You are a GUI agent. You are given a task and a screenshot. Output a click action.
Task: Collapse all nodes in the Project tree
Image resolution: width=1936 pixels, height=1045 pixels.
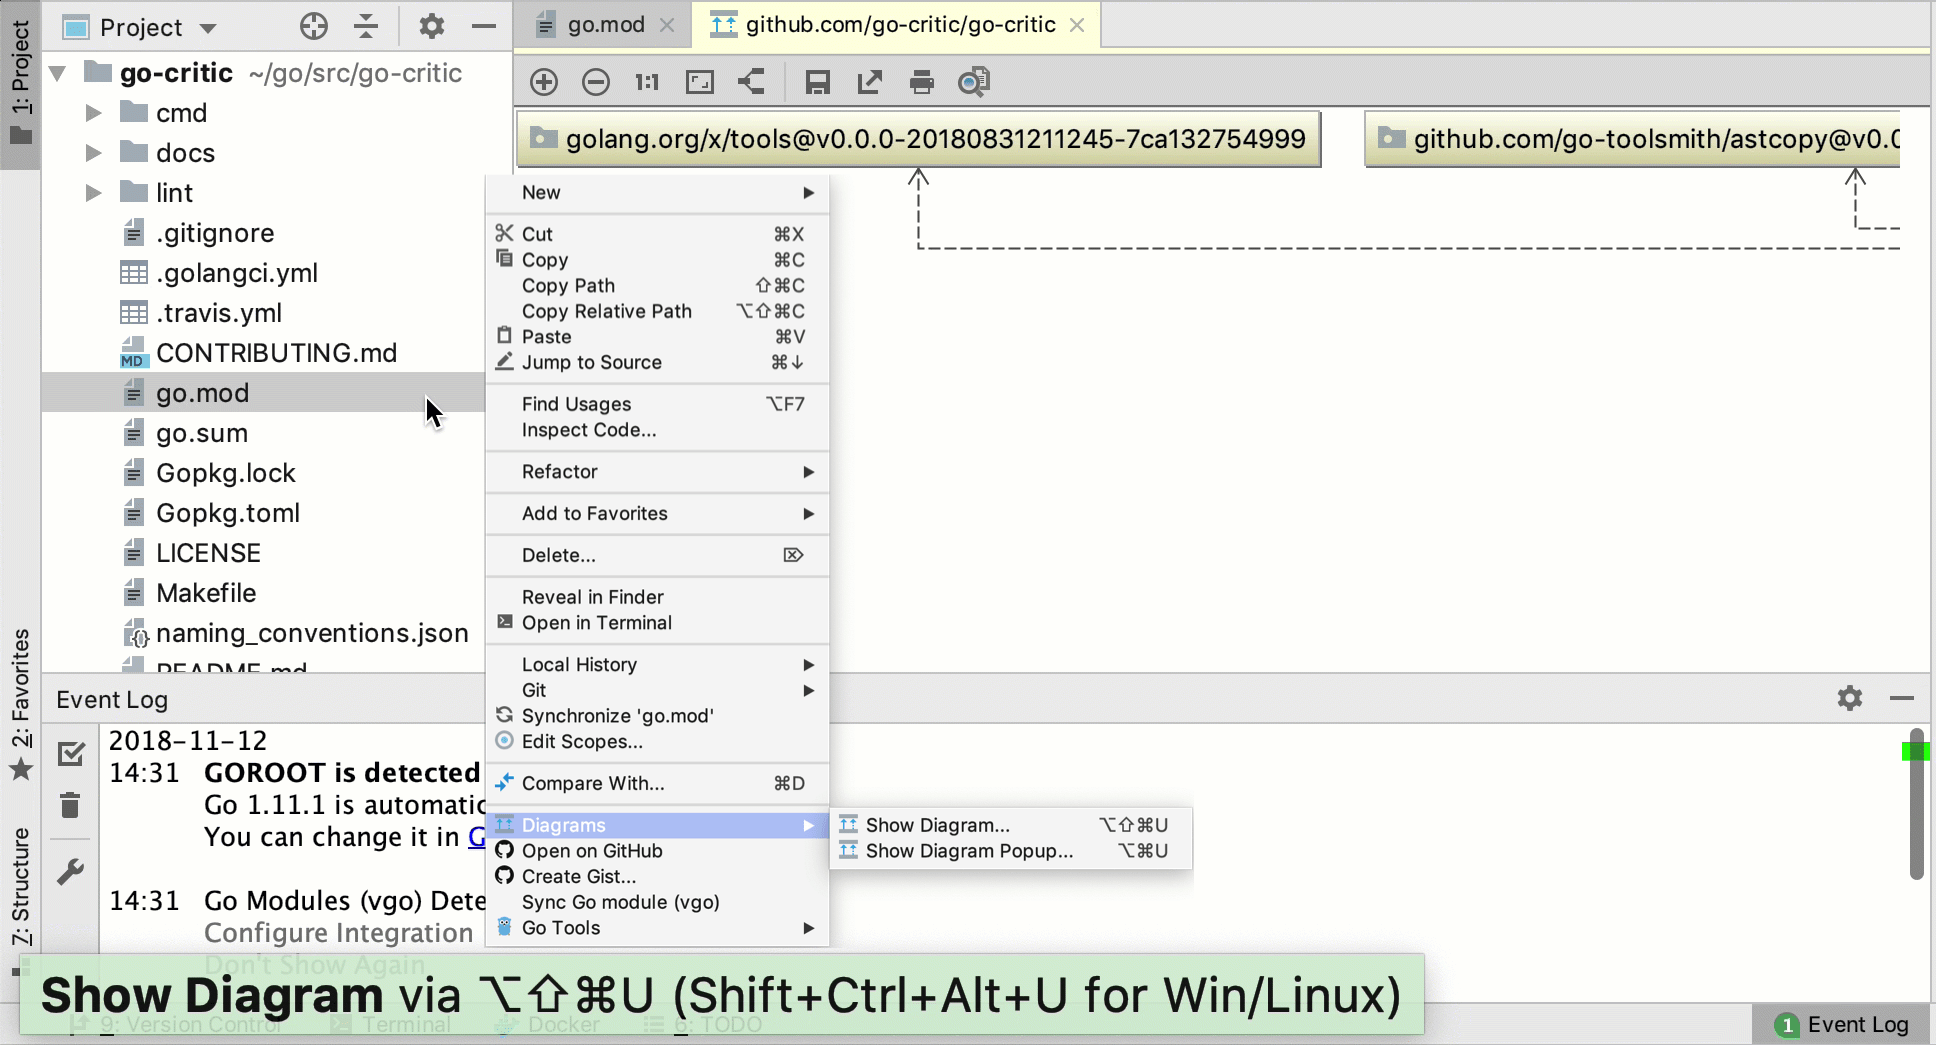pyautogui.click(x=366, y=26)
